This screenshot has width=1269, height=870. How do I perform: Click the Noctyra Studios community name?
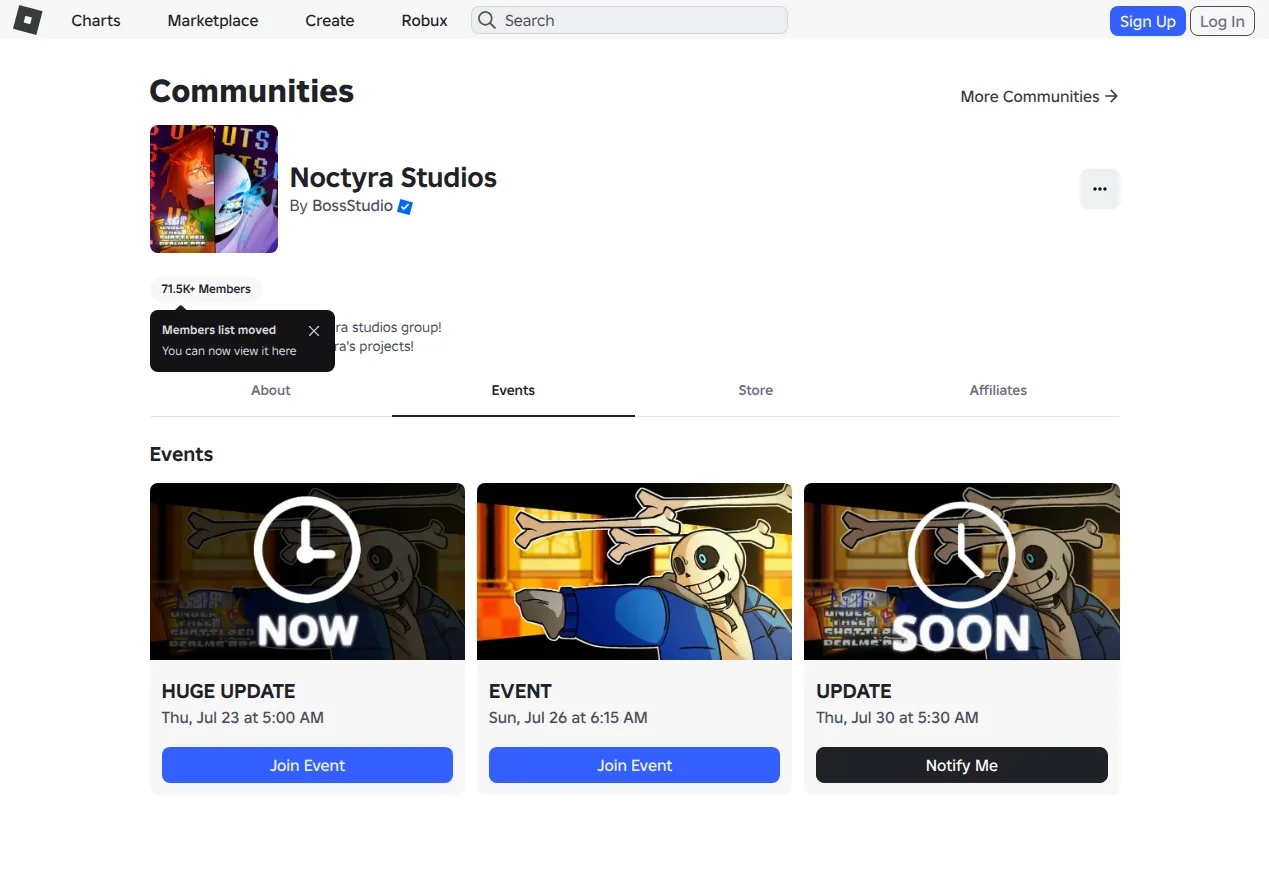tap(393, 178)
